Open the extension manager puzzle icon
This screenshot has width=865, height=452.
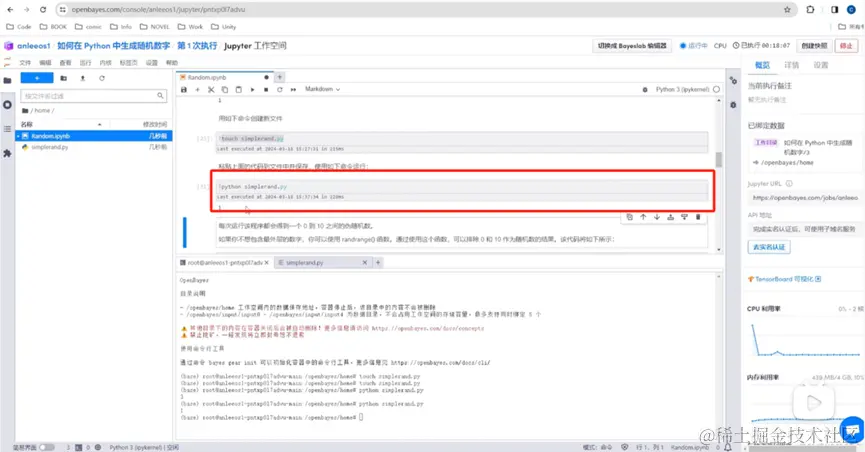coord(7,153)
